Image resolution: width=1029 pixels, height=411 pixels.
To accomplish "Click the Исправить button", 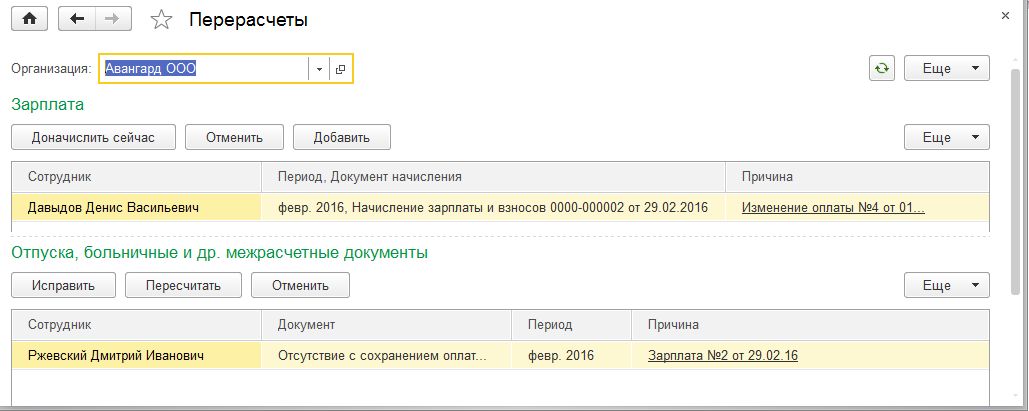I will (63, 285).
